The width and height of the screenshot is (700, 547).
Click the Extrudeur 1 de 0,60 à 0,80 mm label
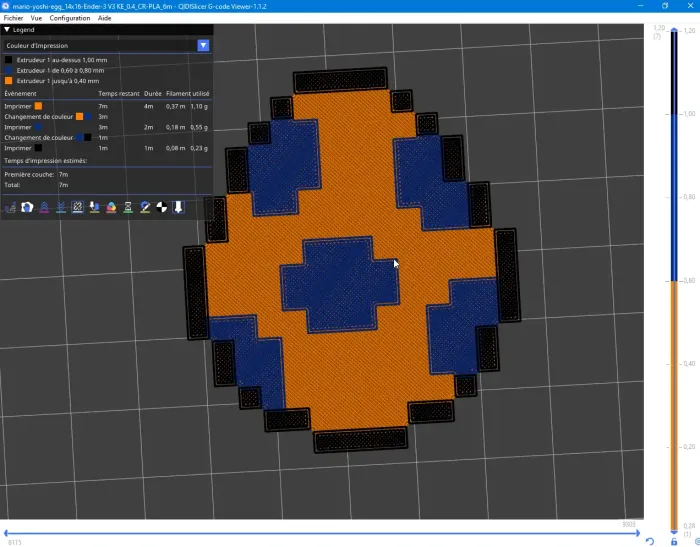pyautogui.click(x=60, y=71)
